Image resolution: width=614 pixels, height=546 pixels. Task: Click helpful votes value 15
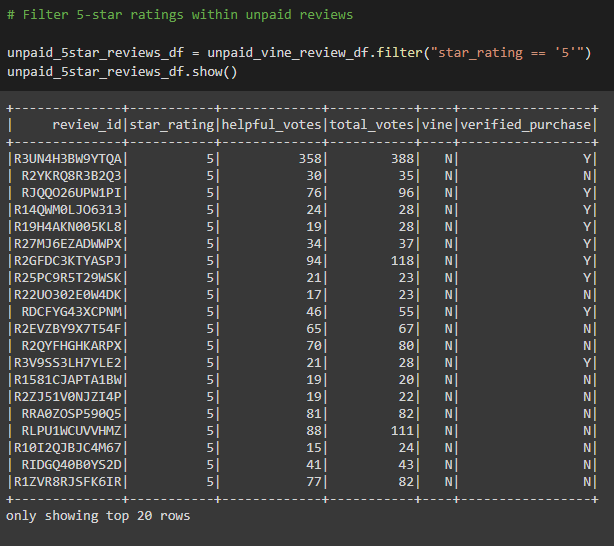(x=314, y=448)
